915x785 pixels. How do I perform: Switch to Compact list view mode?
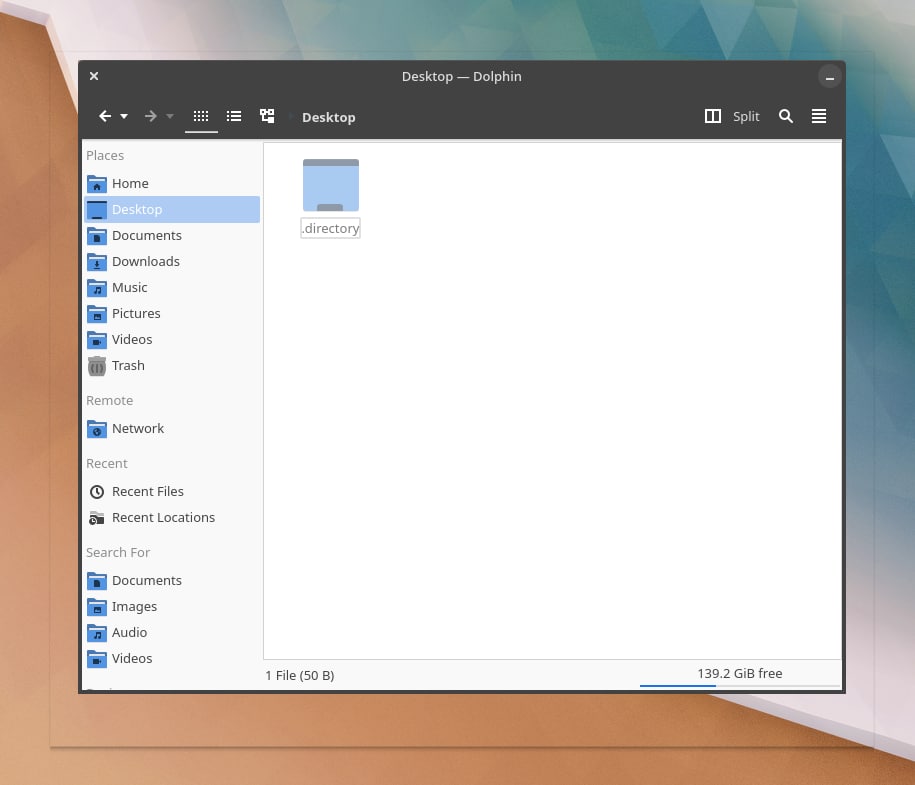234,116
